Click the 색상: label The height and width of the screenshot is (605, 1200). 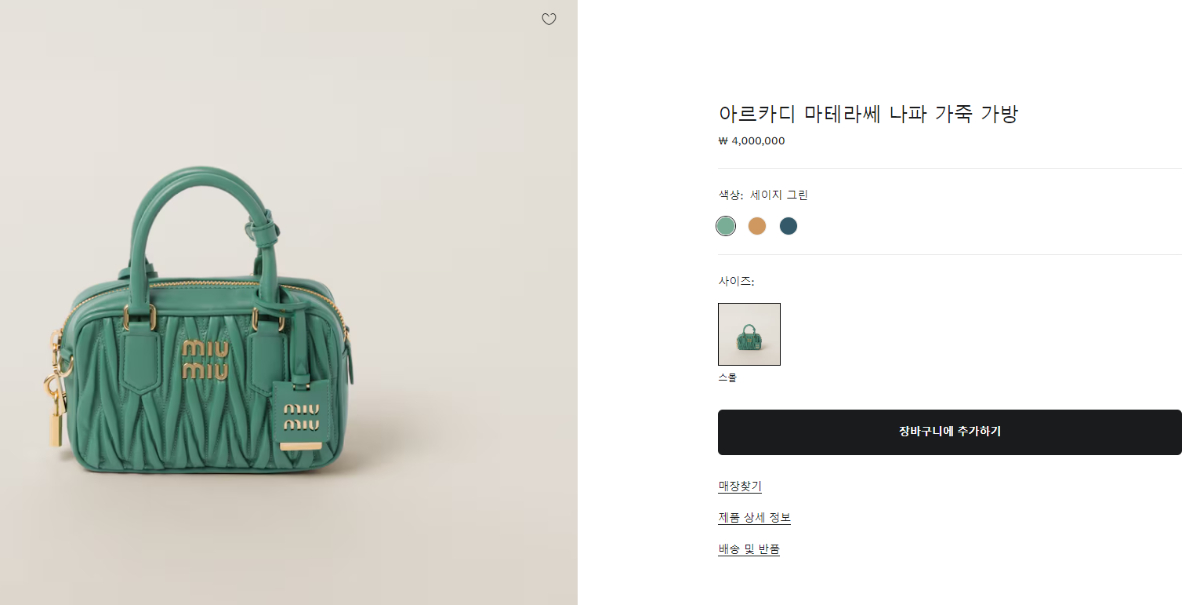click(730, 195)
